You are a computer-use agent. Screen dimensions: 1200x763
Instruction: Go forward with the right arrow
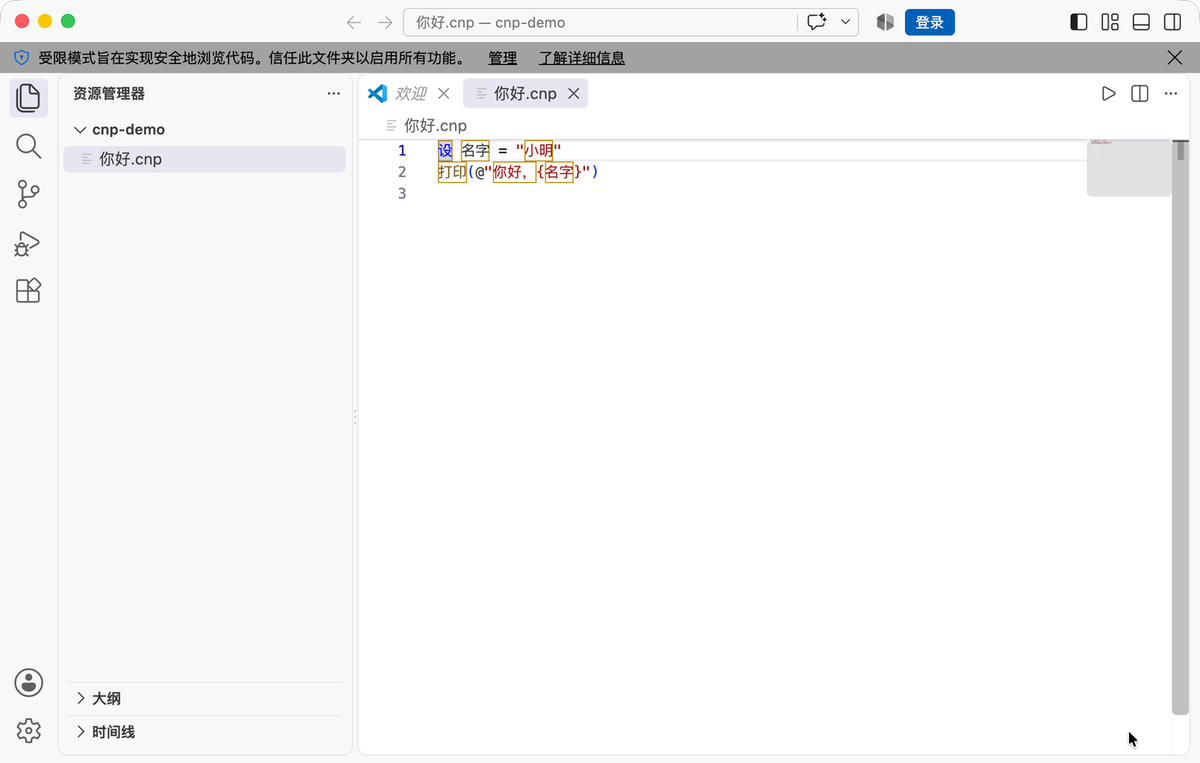(x=385, y=22)
